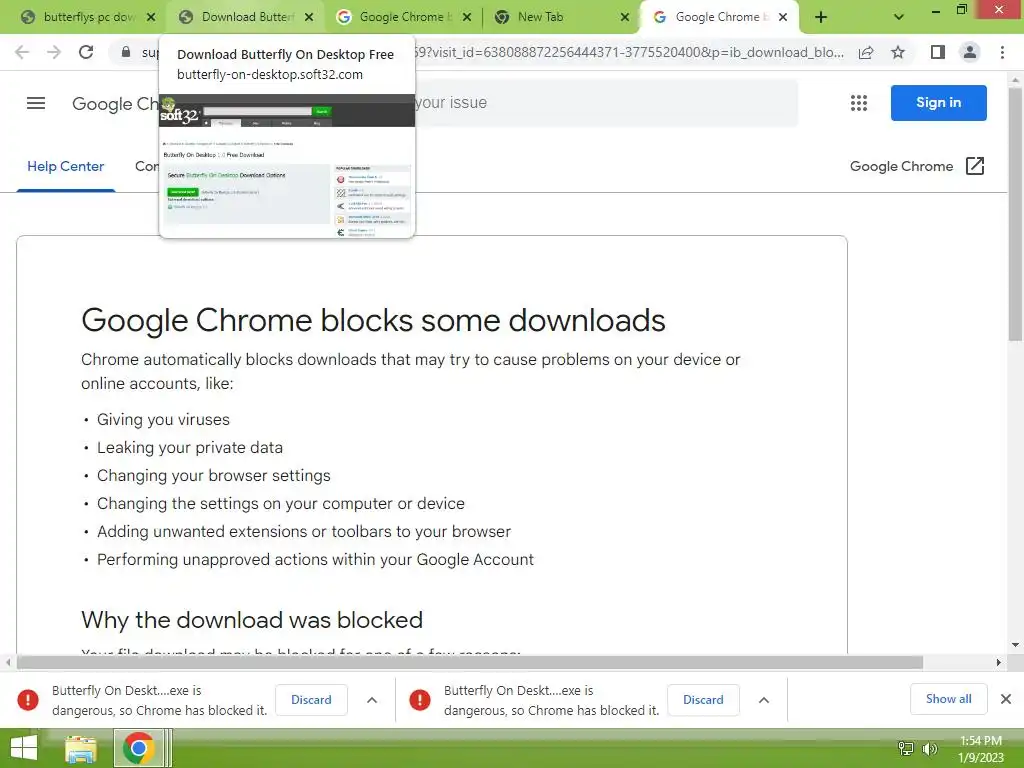
Task: Open the network icon in system tray
Action: [x=906, y=748]
